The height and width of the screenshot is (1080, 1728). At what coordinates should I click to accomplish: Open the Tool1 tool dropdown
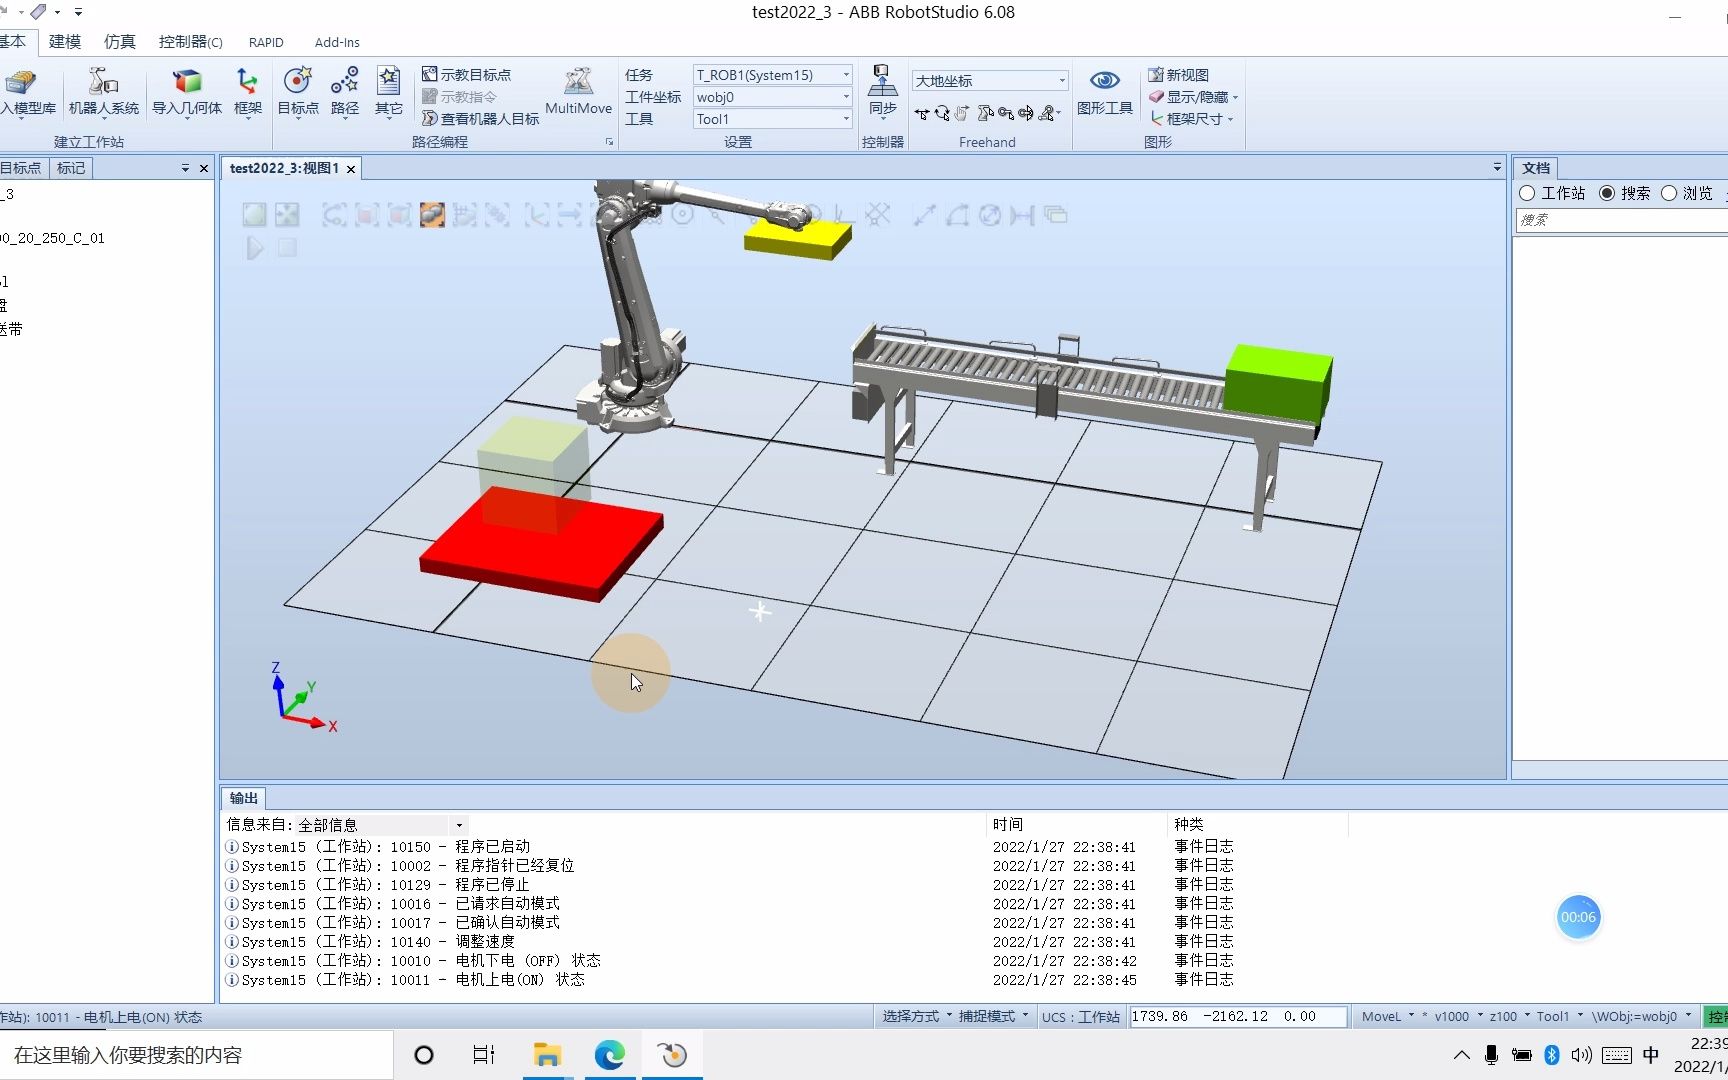[845, 118]
